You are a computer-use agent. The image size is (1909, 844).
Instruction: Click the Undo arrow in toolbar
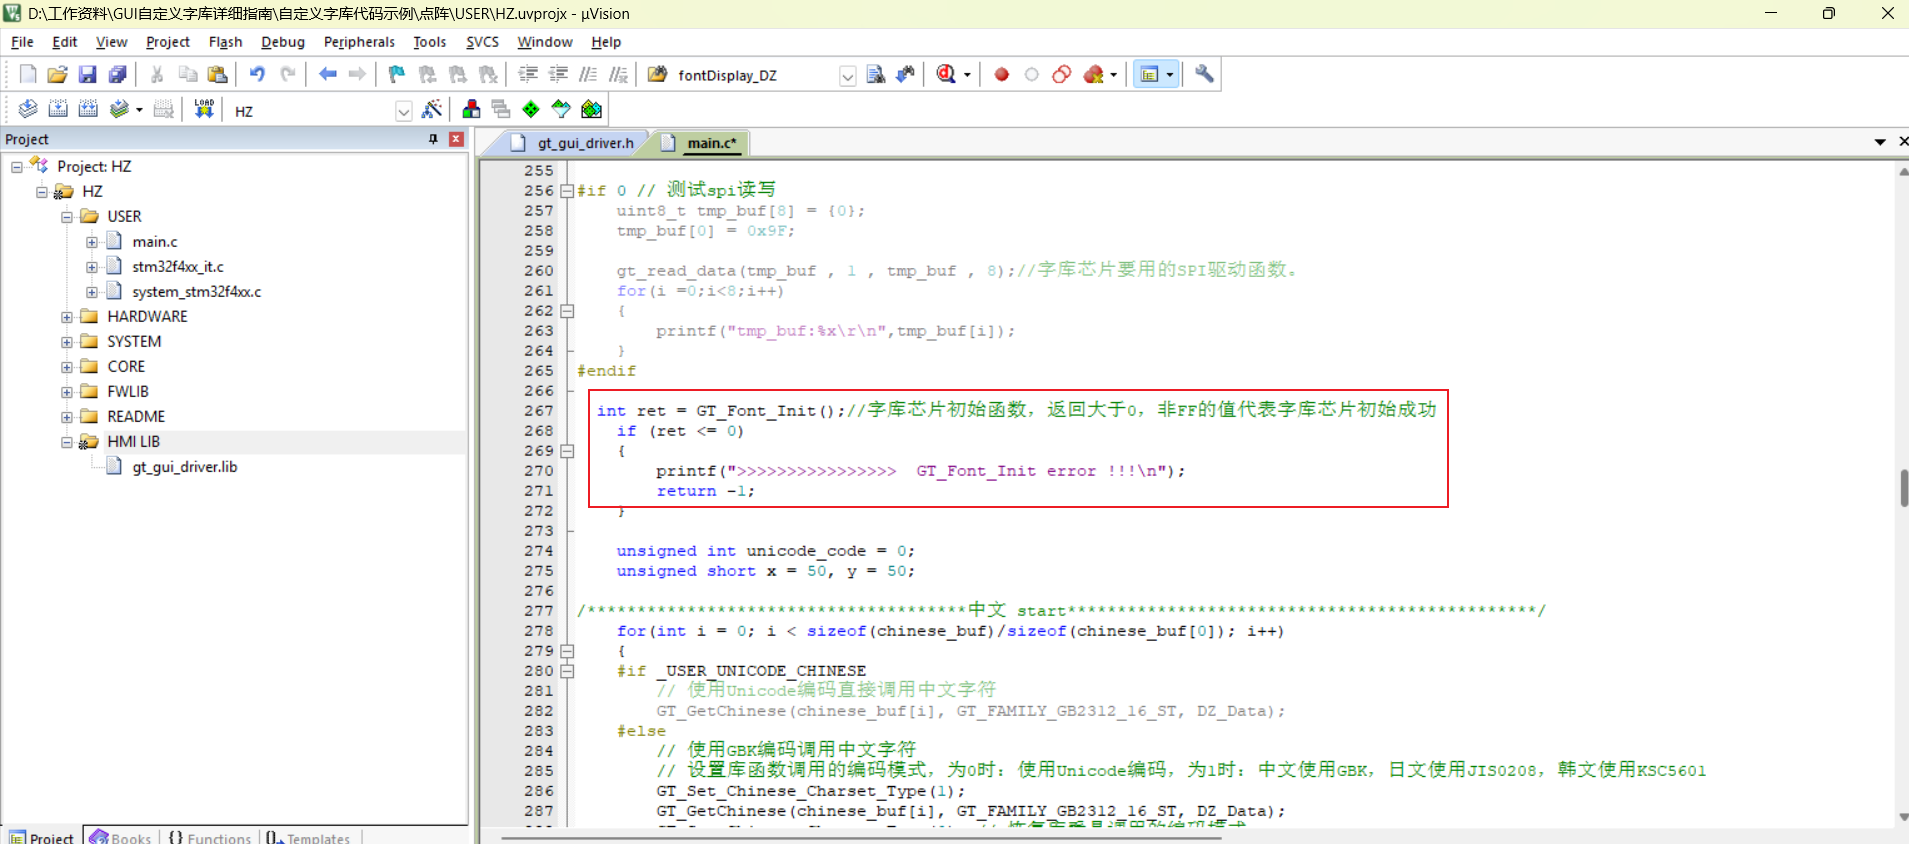point(257,74)
